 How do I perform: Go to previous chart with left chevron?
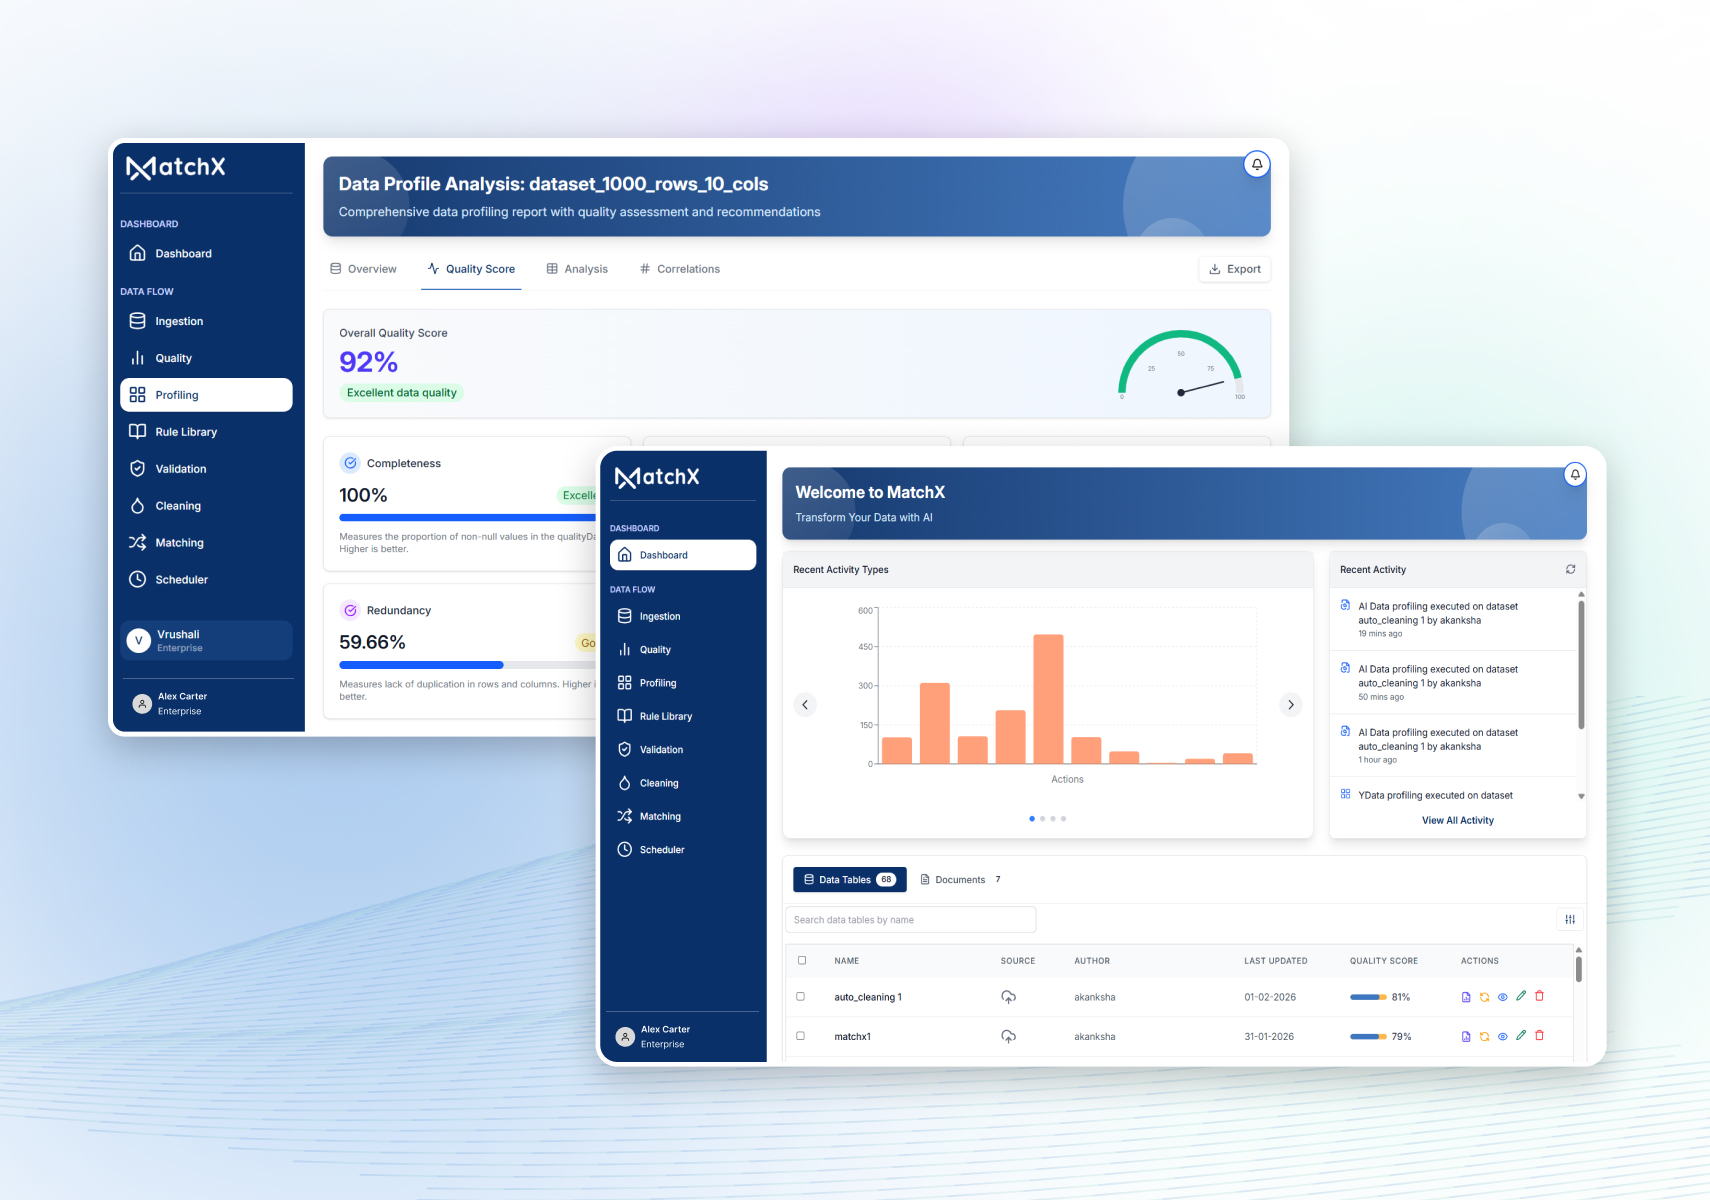click(x=805, y=705)
